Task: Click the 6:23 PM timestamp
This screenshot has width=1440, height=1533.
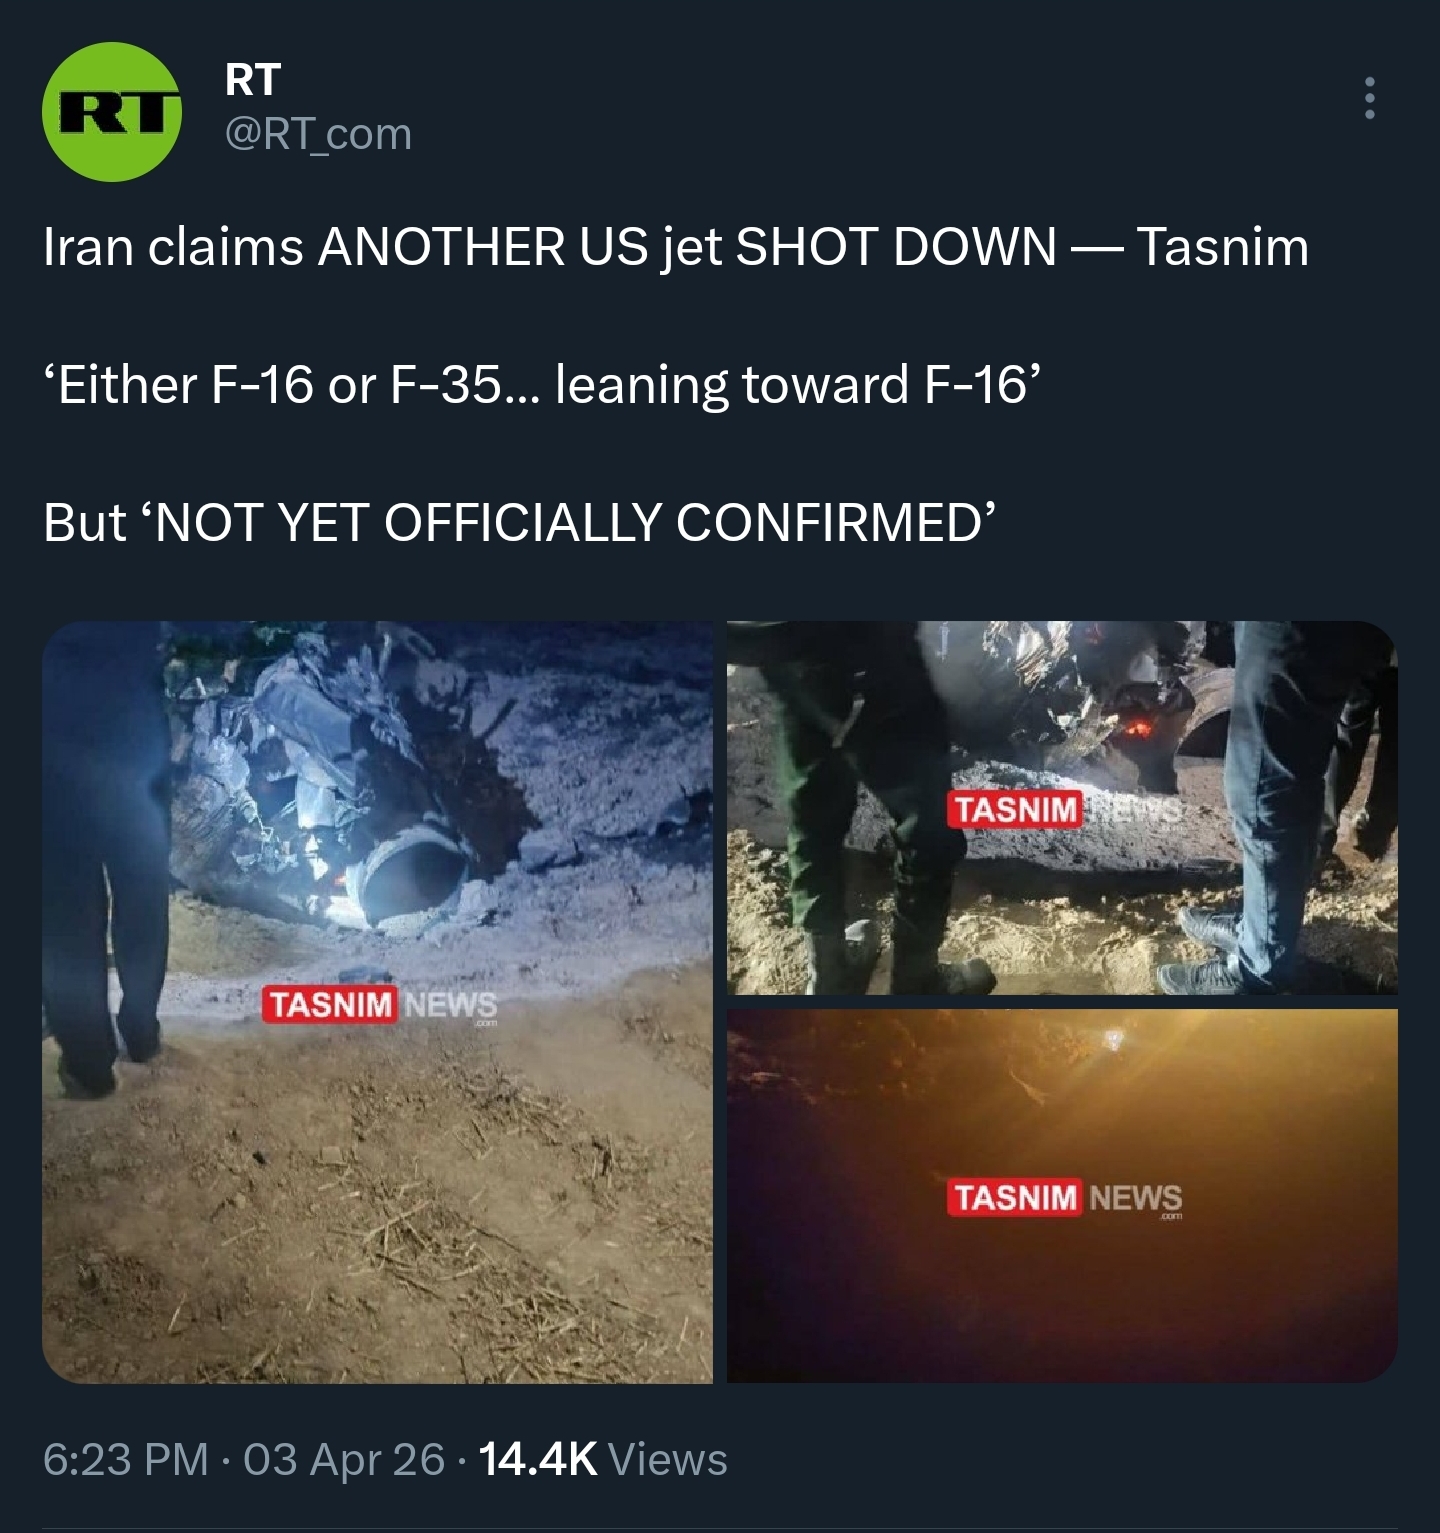Action: (126, 1460)
